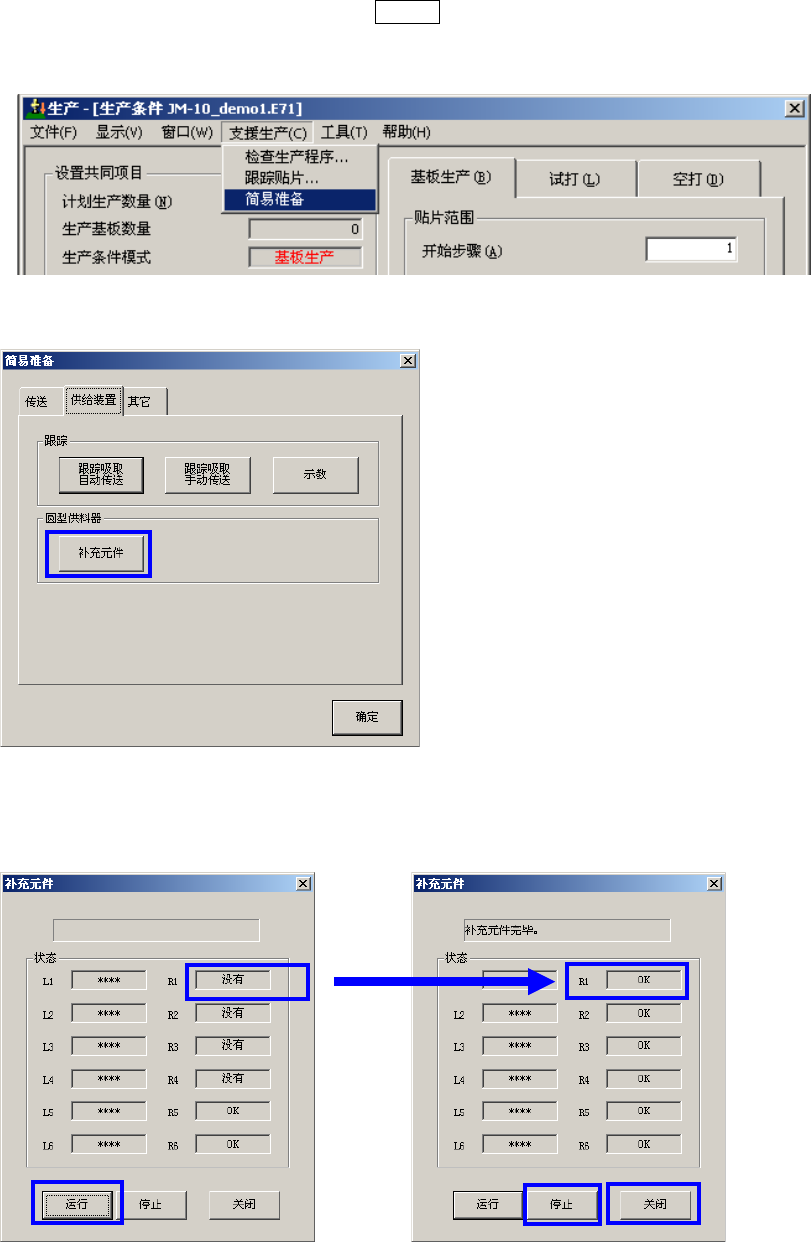Viewport: 811px width, 1242px height.
Task: Click the 补充元件 button under 圆型供料器
Action: tap(100, 553)
